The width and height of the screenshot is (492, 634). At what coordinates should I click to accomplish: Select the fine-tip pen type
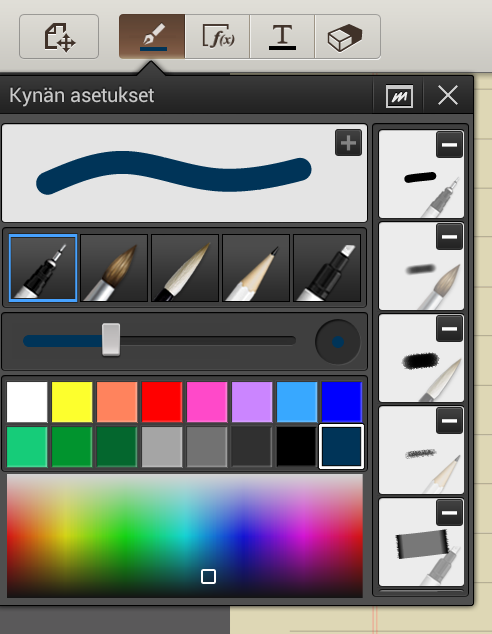coord(43,268)
